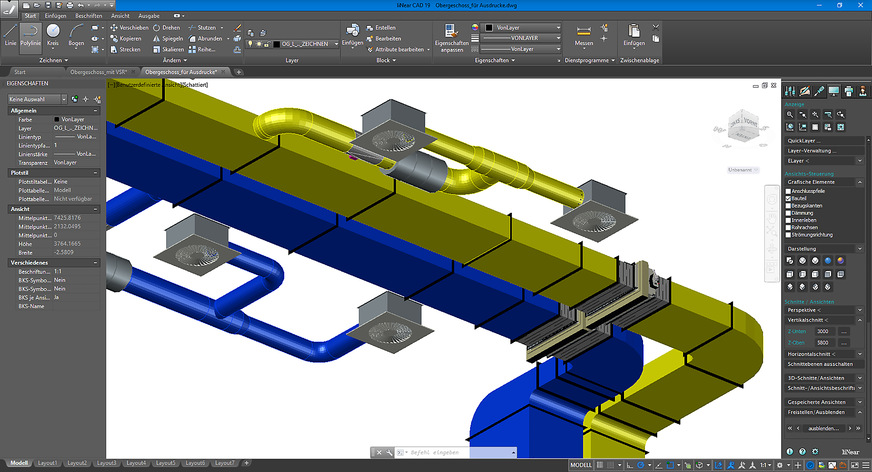Screen dimensions: 872x472
Task: Open Eigenschaften anpassen tool
Action: pos(452,38)
